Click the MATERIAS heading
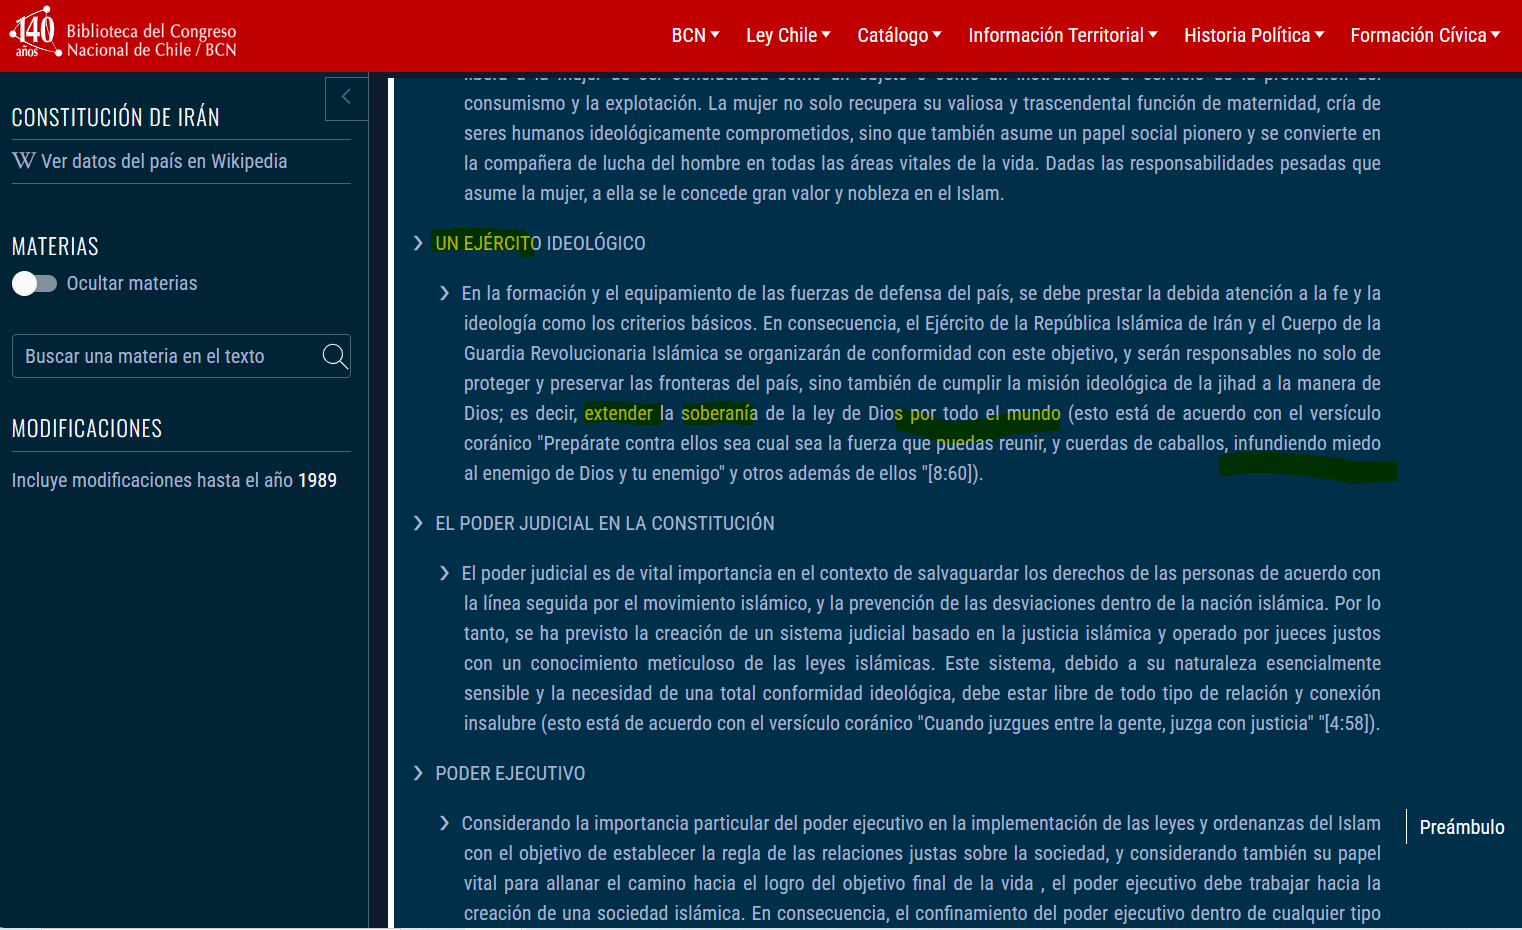 (x=55, y=246)
